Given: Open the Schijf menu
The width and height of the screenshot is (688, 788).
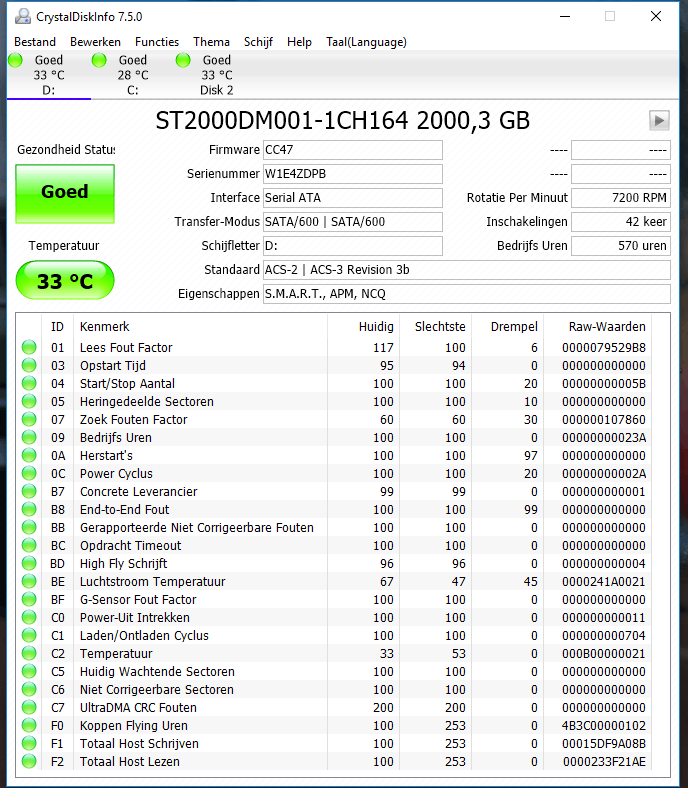Looking at the screenshot, I should click(x=258, y=42).
